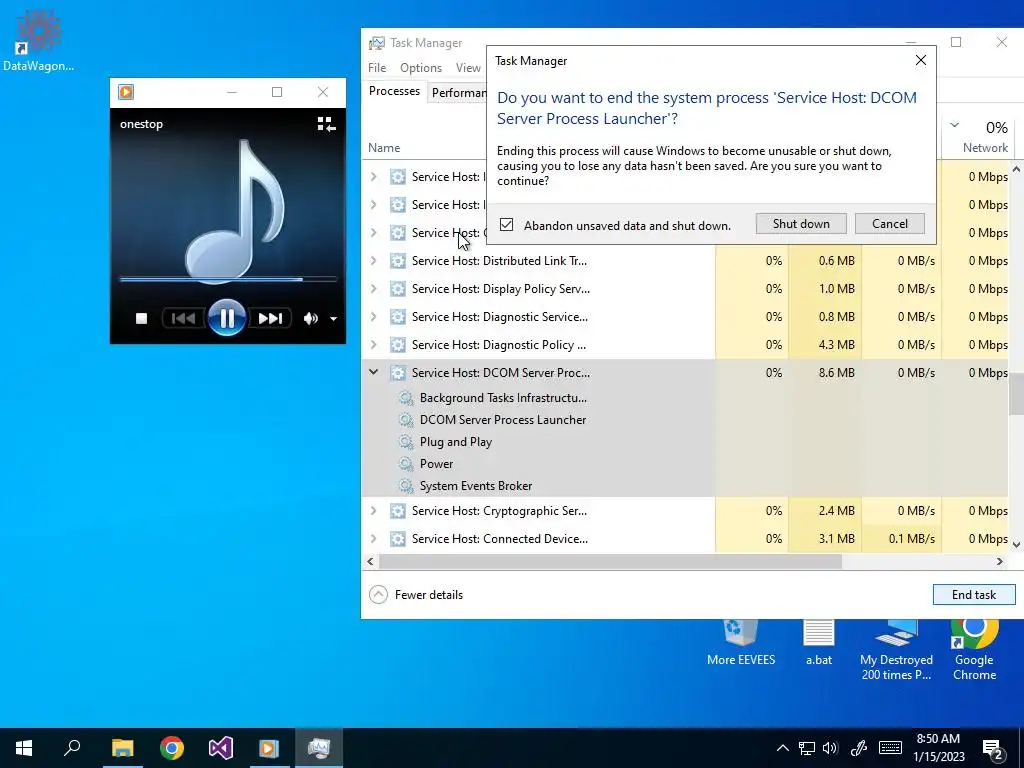Image resolution: width=1024 pixels, height=768 pixels.
Task: Open the volume dropdown arrow in media player
Action: pyautogui.click(x=333, y=319)
